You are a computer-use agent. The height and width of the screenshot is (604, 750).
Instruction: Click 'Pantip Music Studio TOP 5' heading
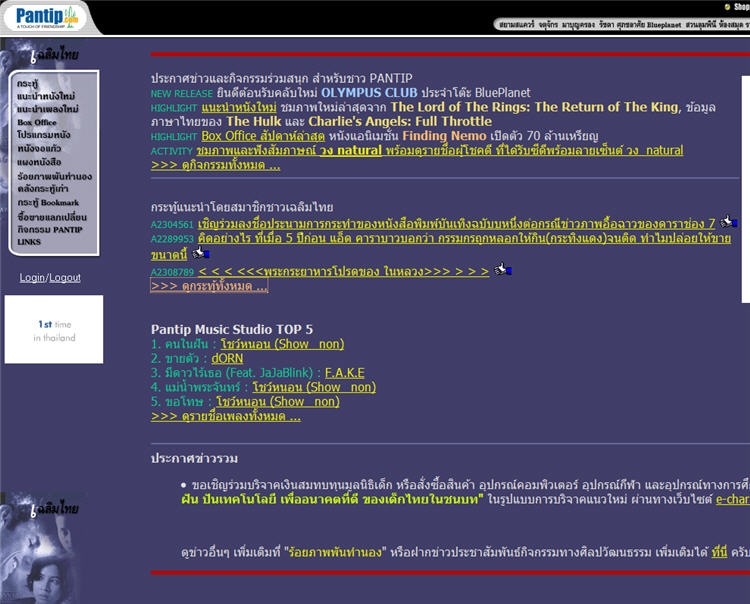[x=232, y=329]
